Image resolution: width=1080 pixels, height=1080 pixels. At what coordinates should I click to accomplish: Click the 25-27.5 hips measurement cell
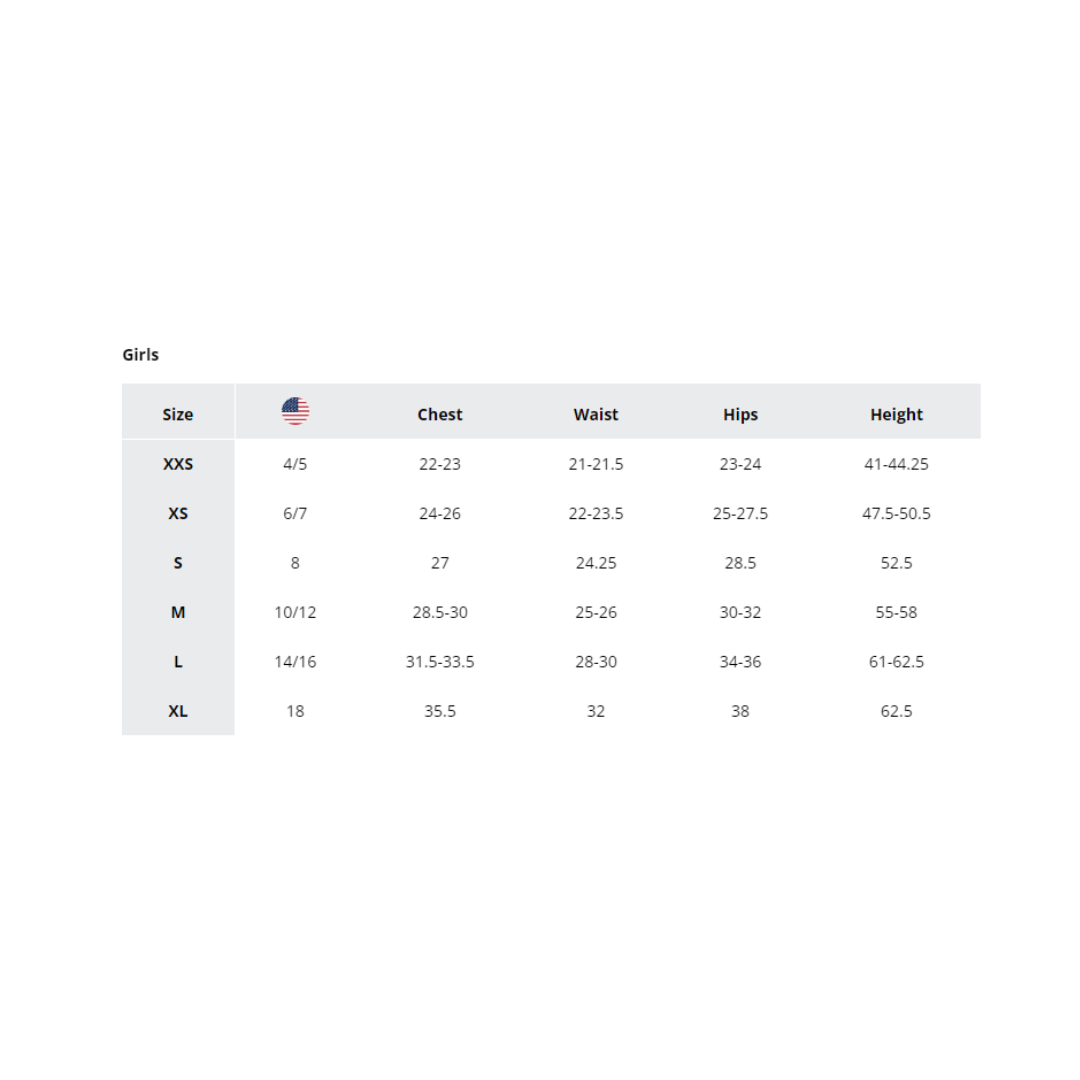click(x=740, y=513)
